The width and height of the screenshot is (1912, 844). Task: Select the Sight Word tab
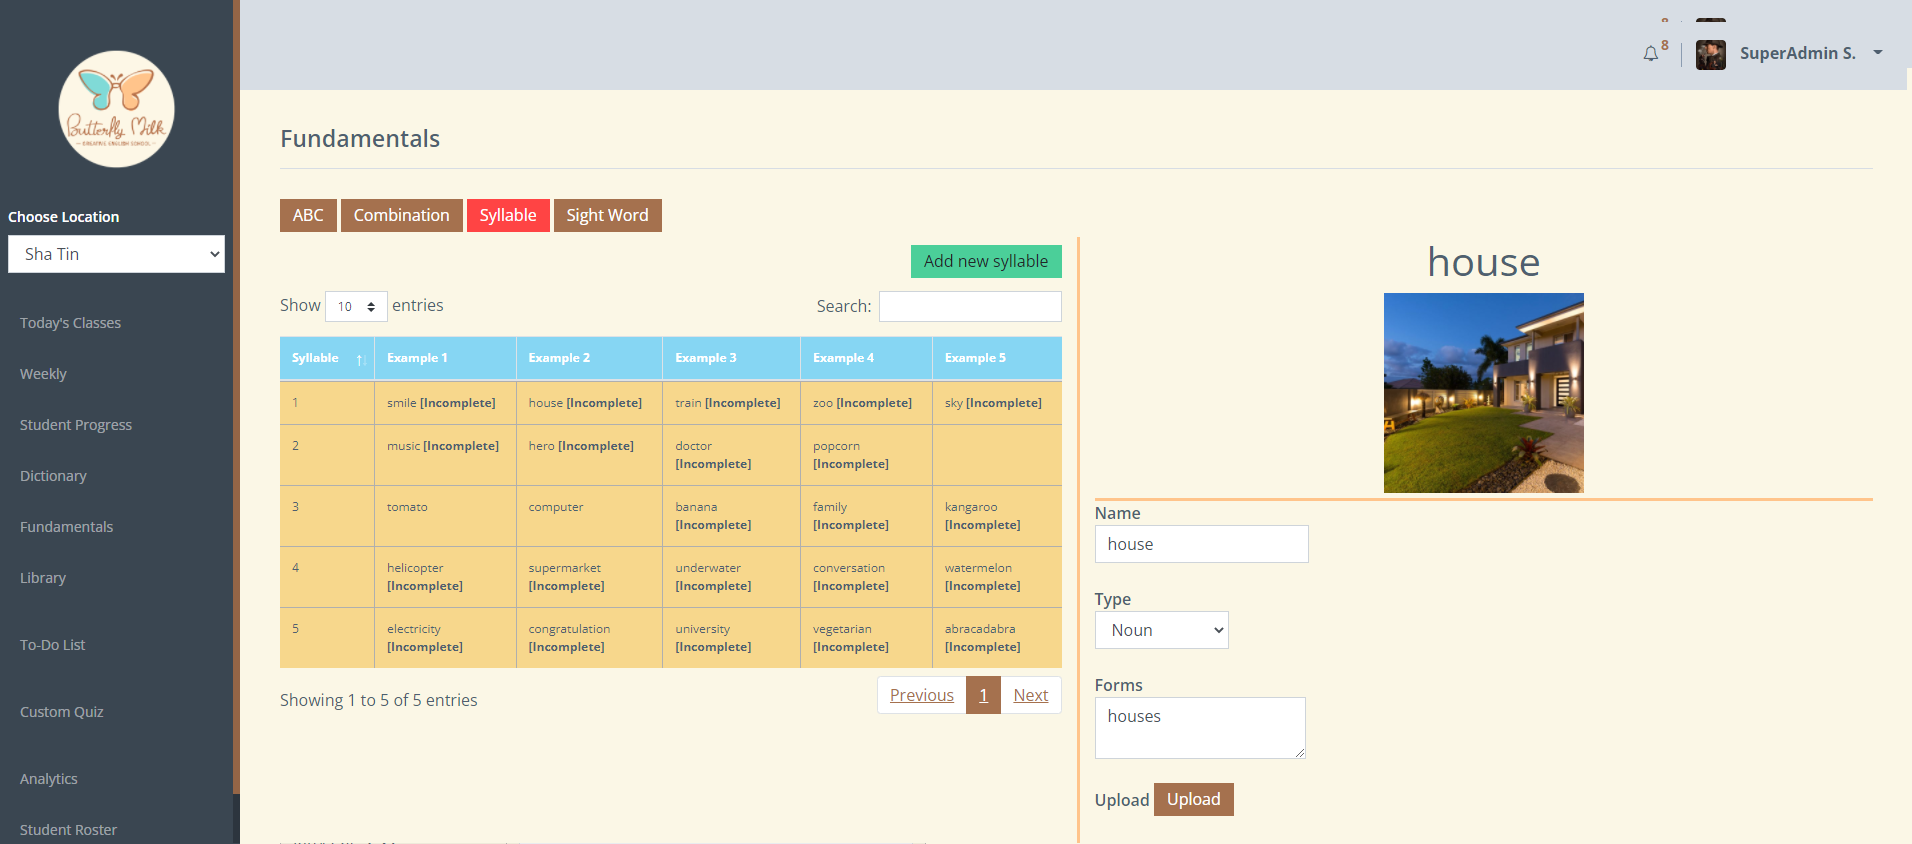pyautogui.click(x=607, y=215)
